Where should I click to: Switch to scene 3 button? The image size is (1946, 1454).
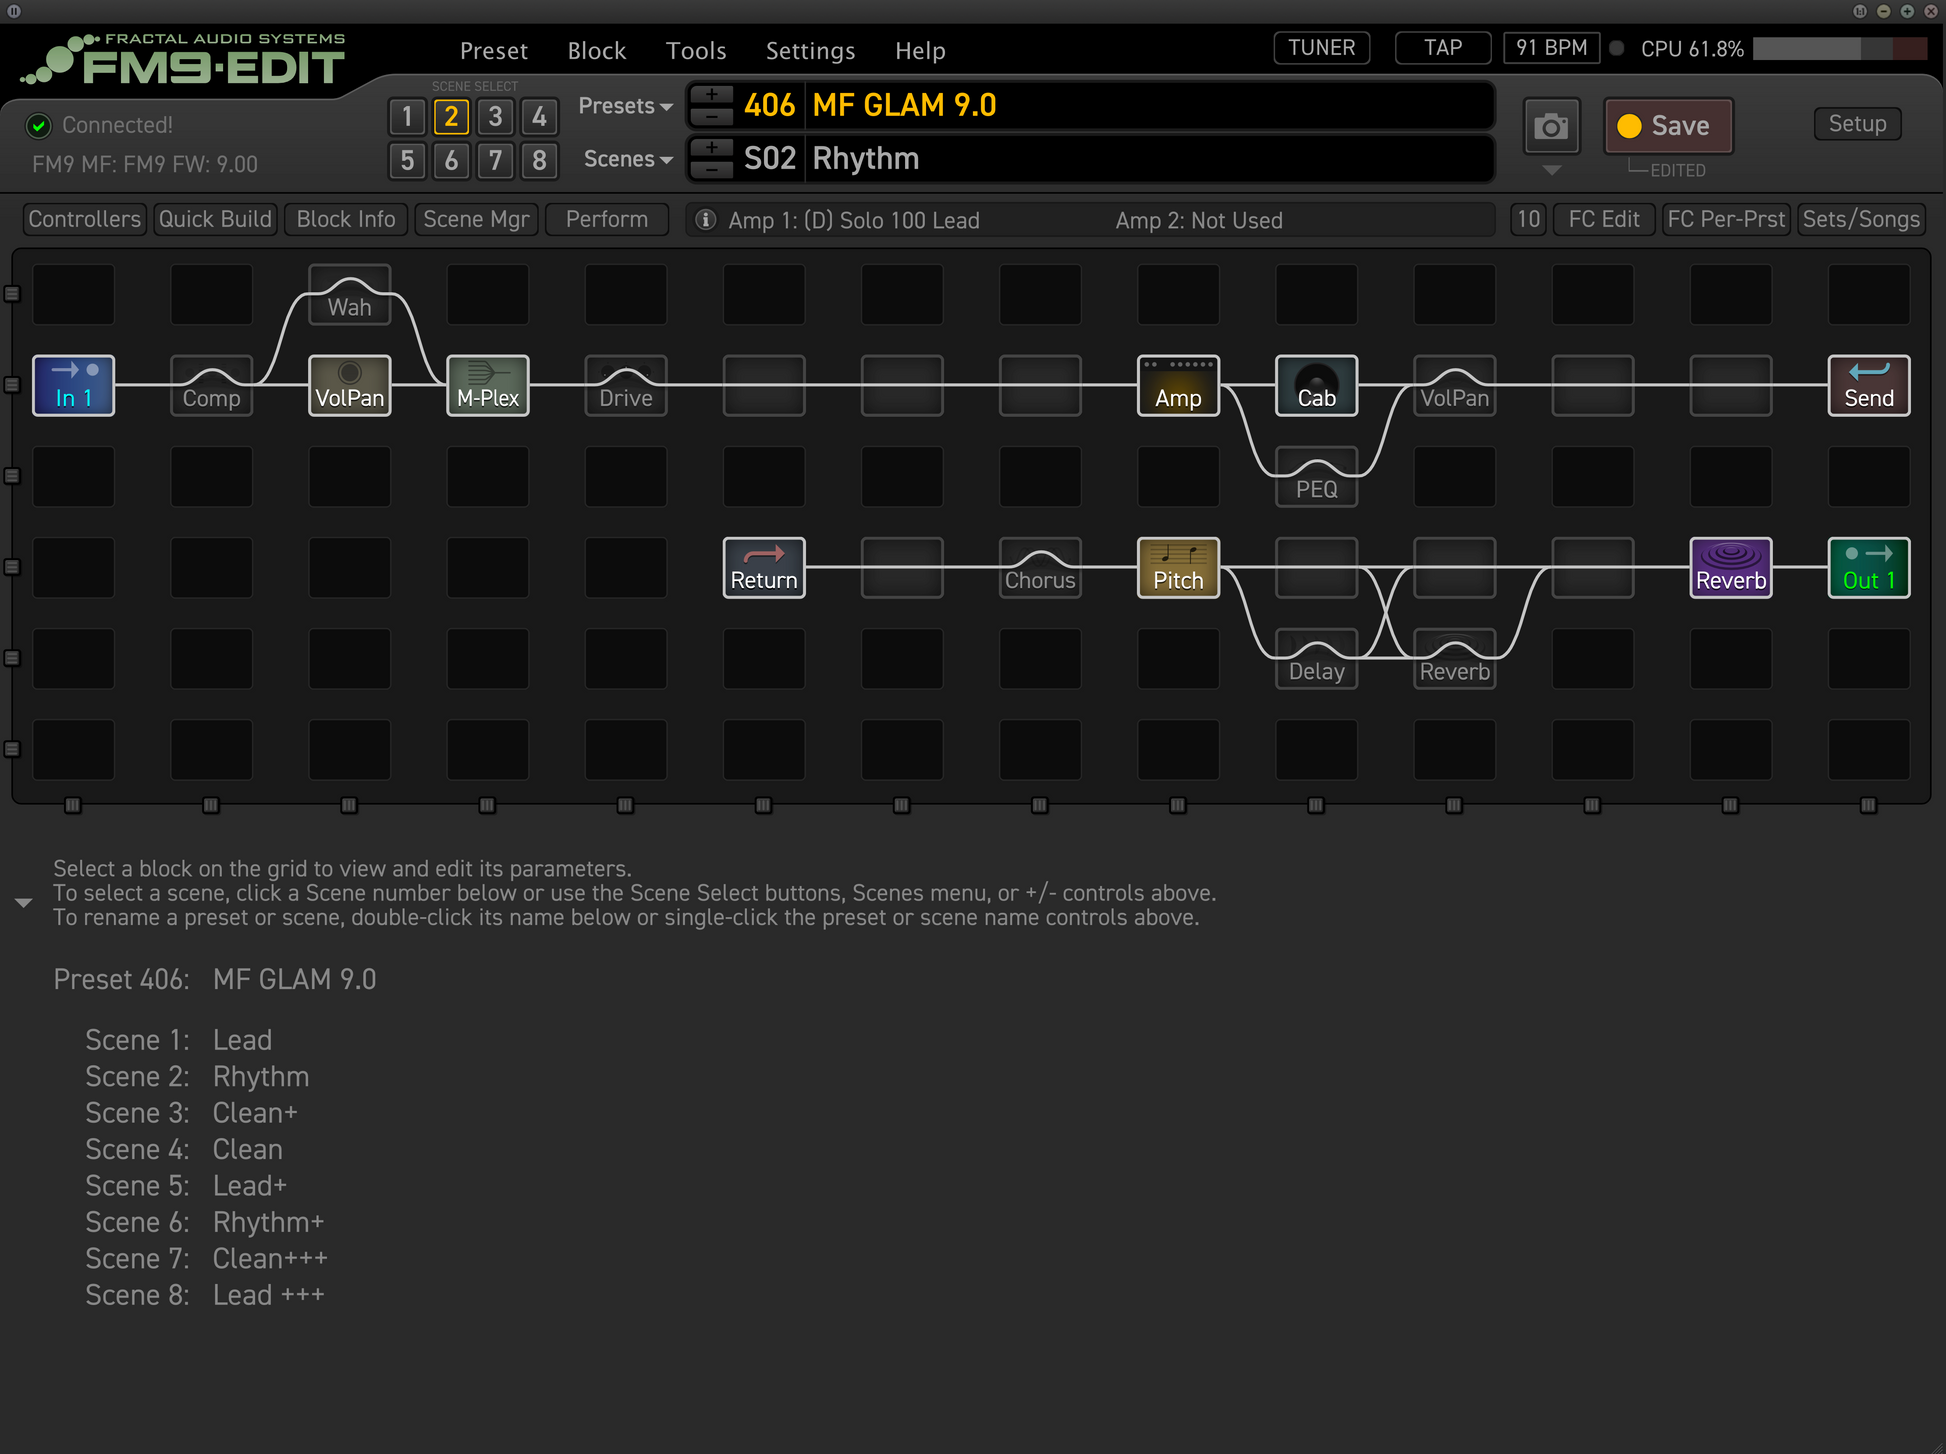click(495, 117)
